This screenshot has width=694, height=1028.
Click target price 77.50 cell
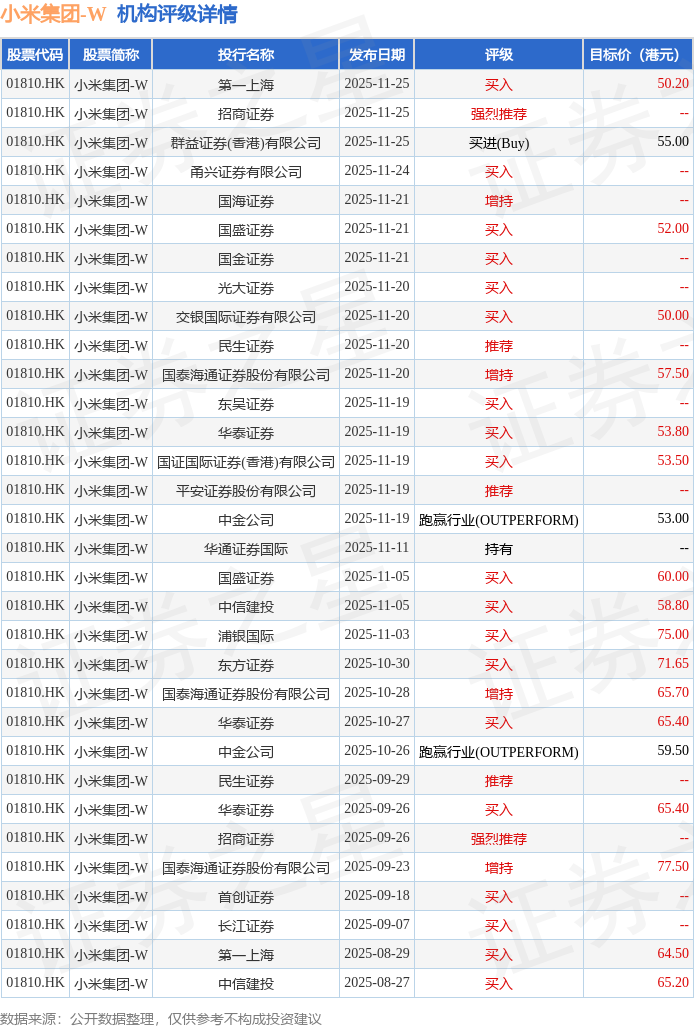(638, 867)
